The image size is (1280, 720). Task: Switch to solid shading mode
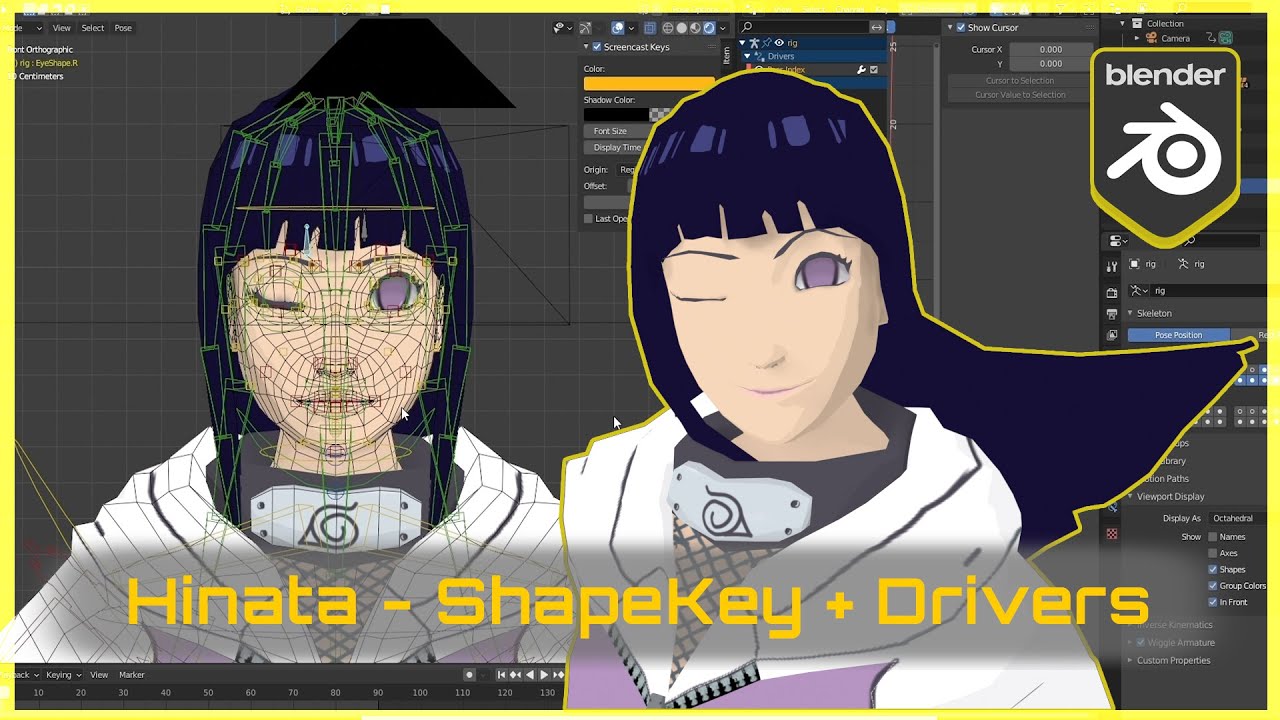click(x=682, y=28)
